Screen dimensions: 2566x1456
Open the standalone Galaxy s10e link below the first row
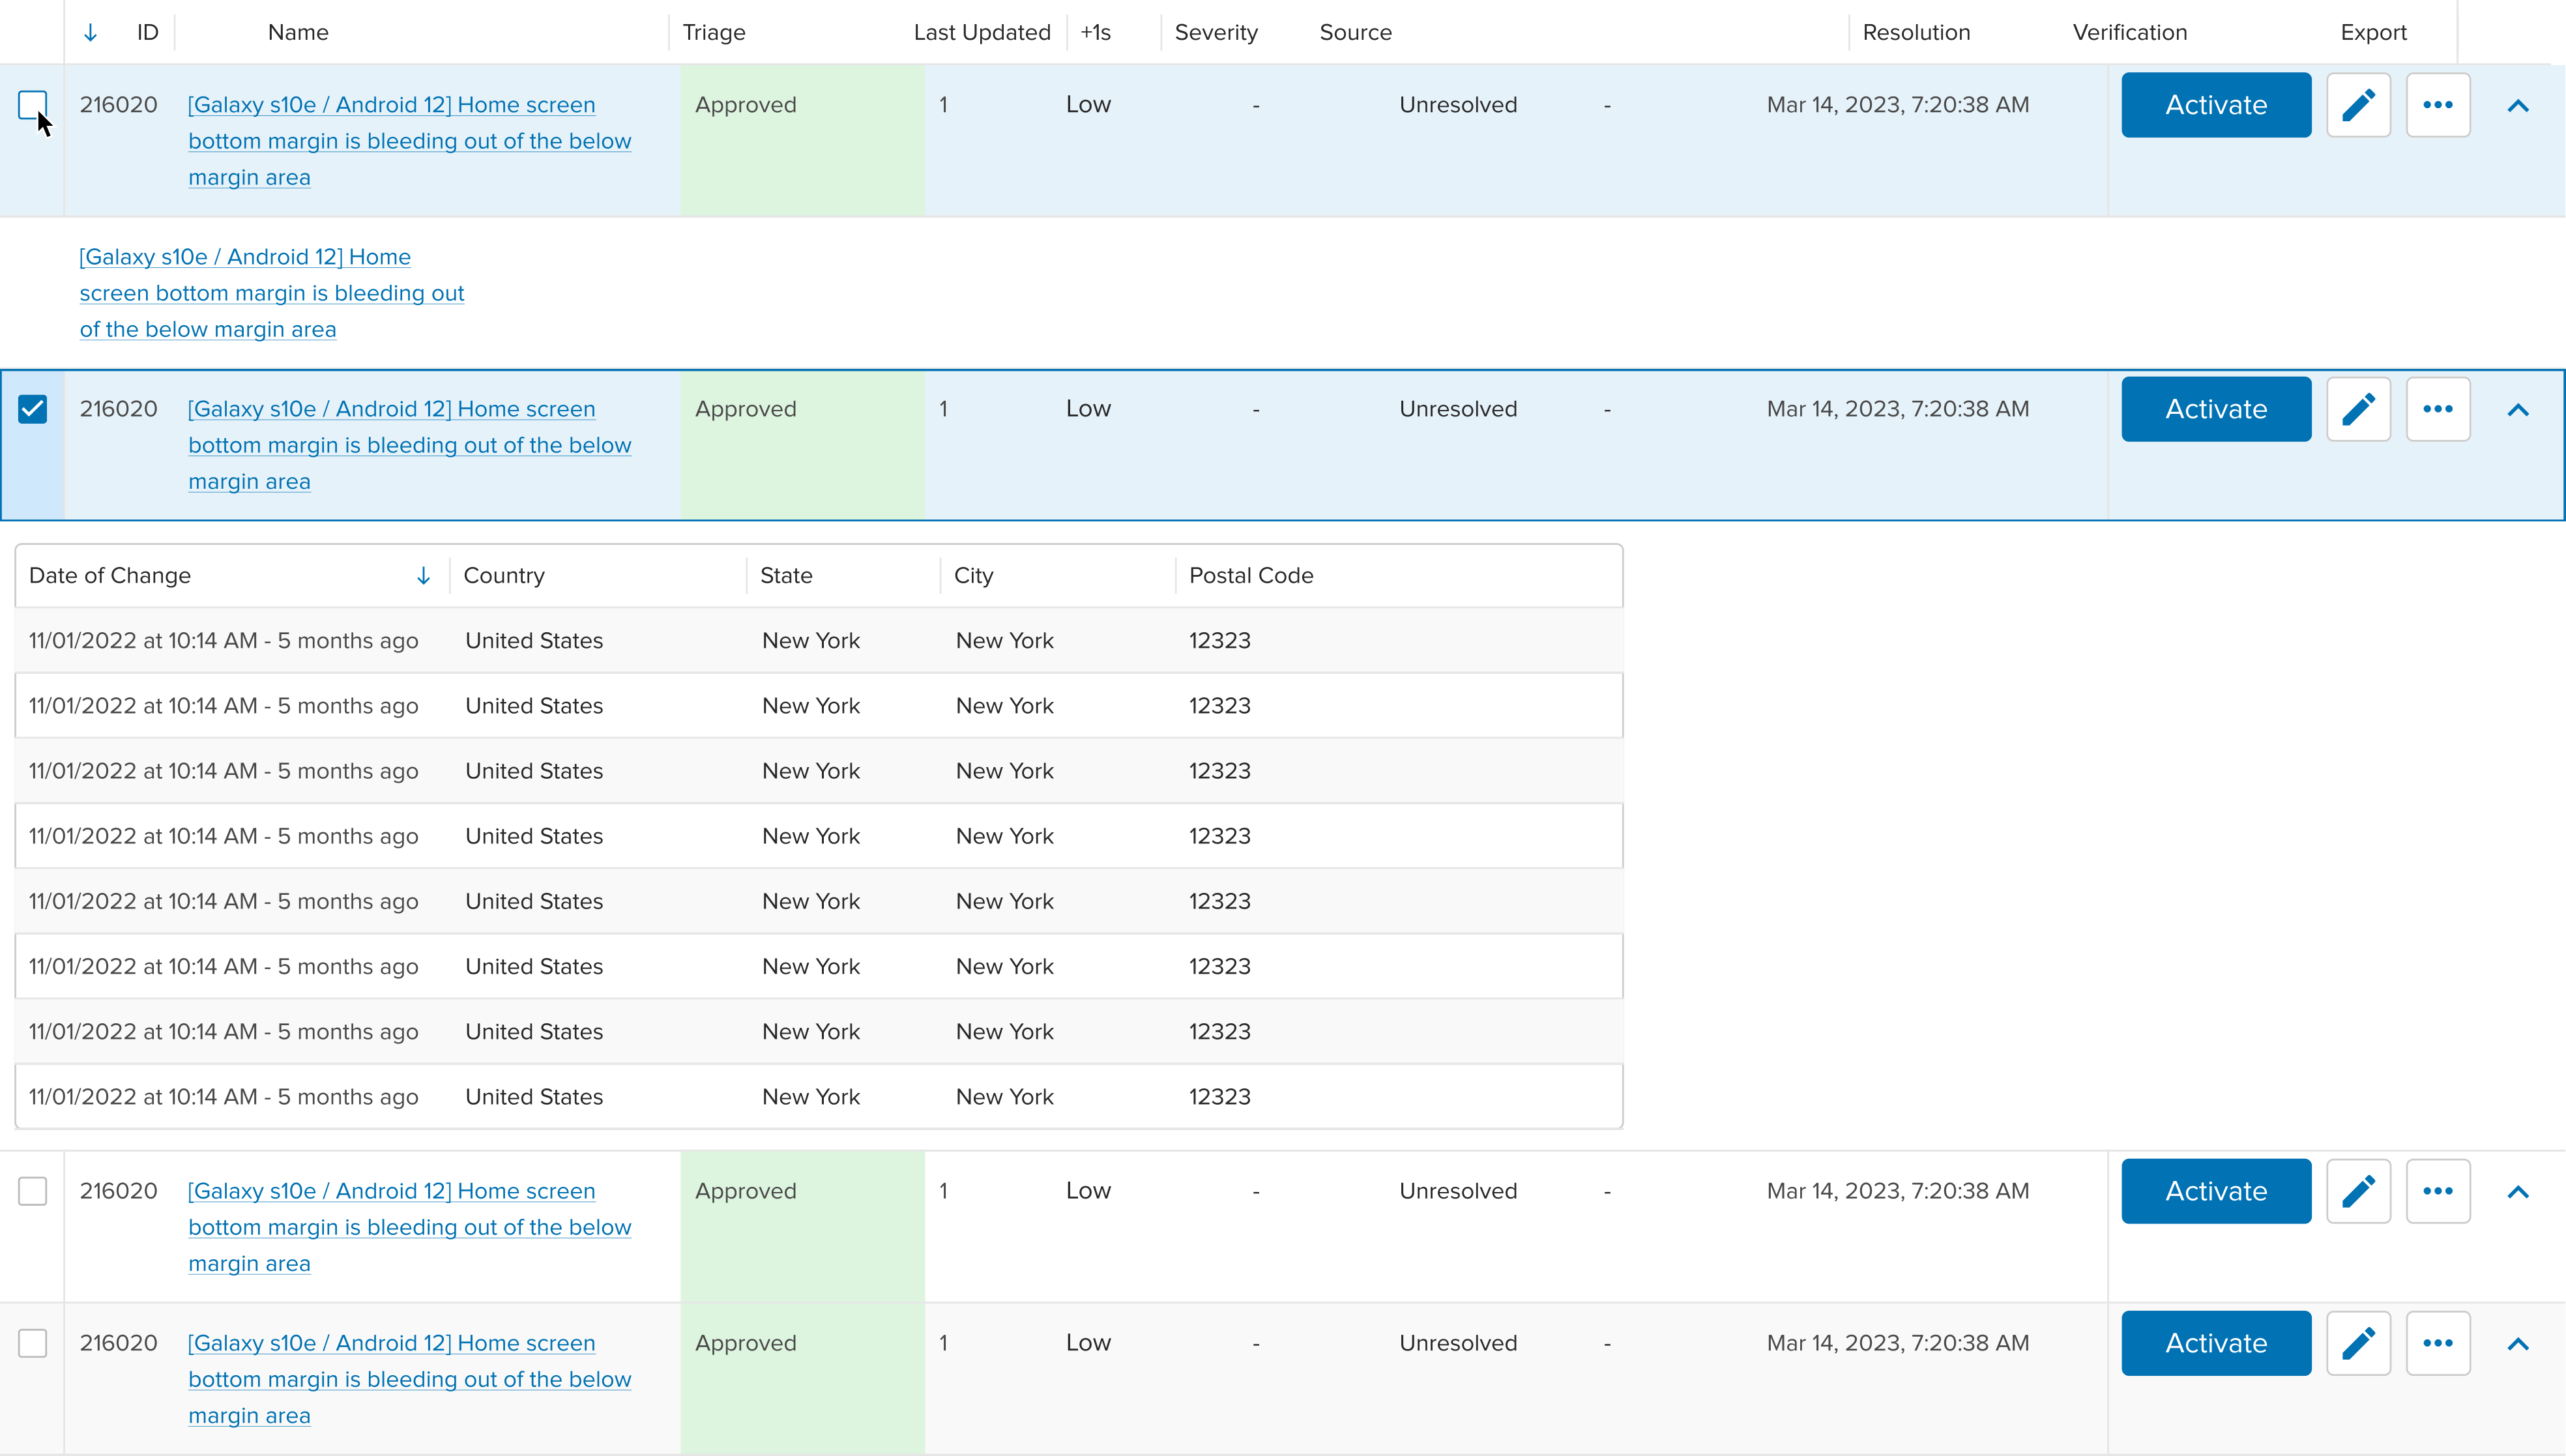(272, 293)
